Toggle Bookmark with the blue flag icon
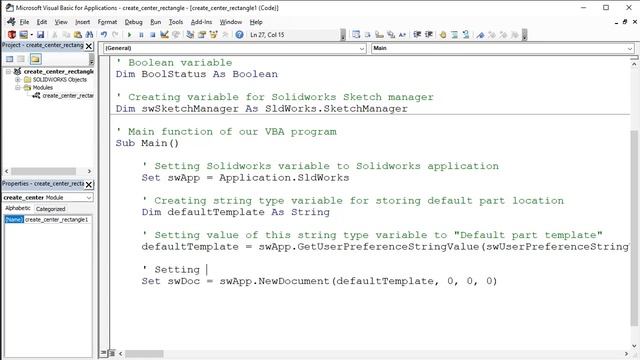640x360 pixels. (480, 35)
